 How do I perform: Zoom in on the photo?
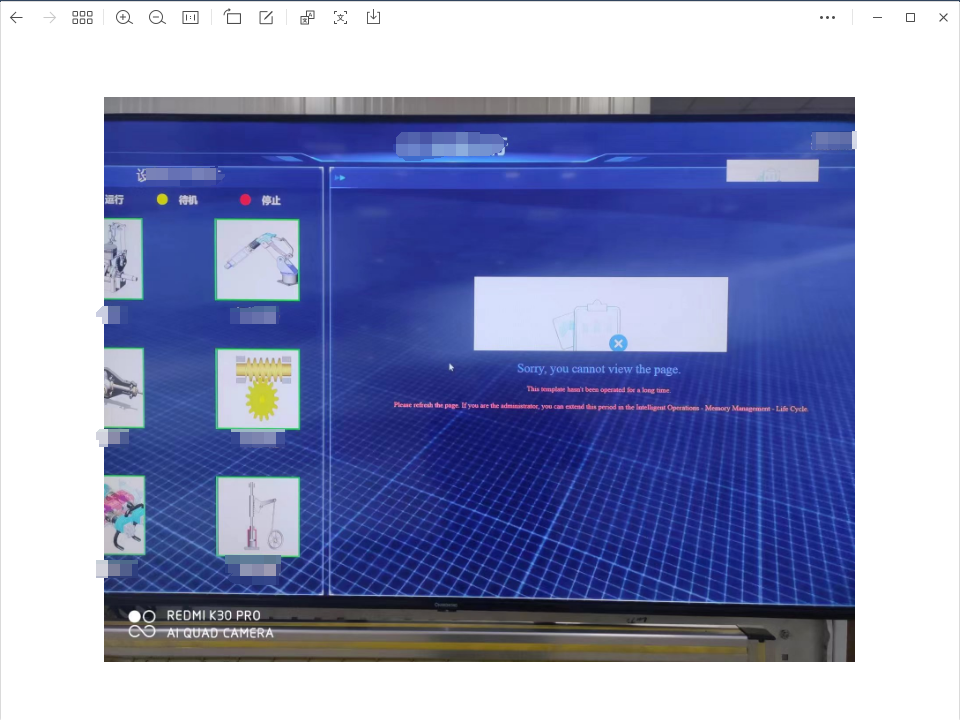(x=124, y=18)
